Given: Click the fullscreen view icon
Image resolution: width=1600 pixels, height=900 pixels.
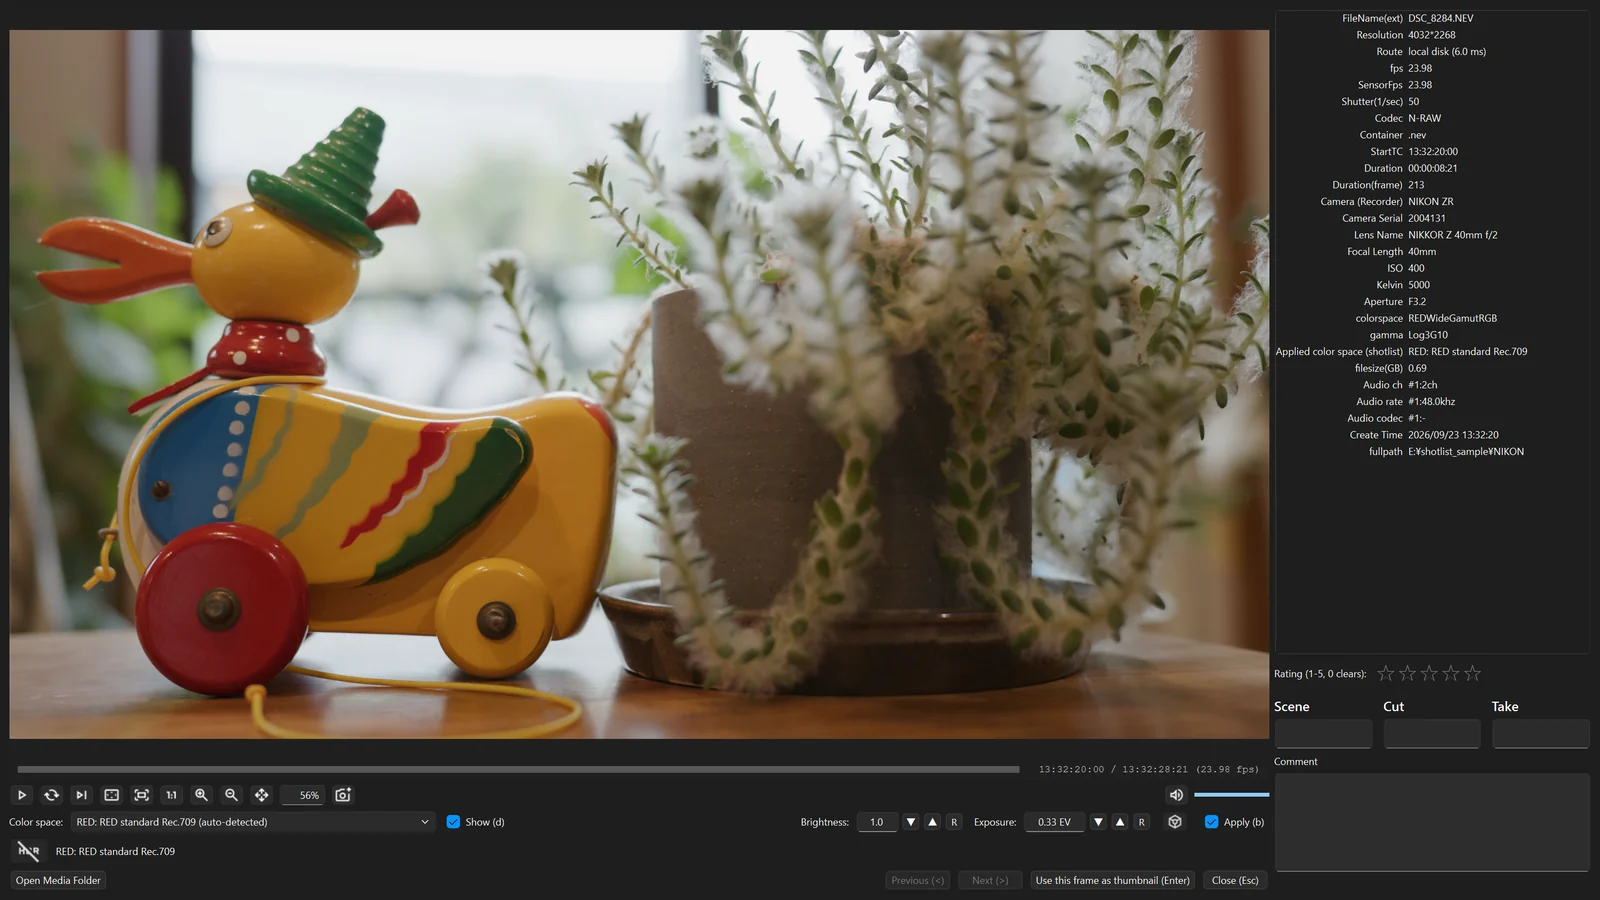Looking at the screenshot, I should click(x=141, y=795).
